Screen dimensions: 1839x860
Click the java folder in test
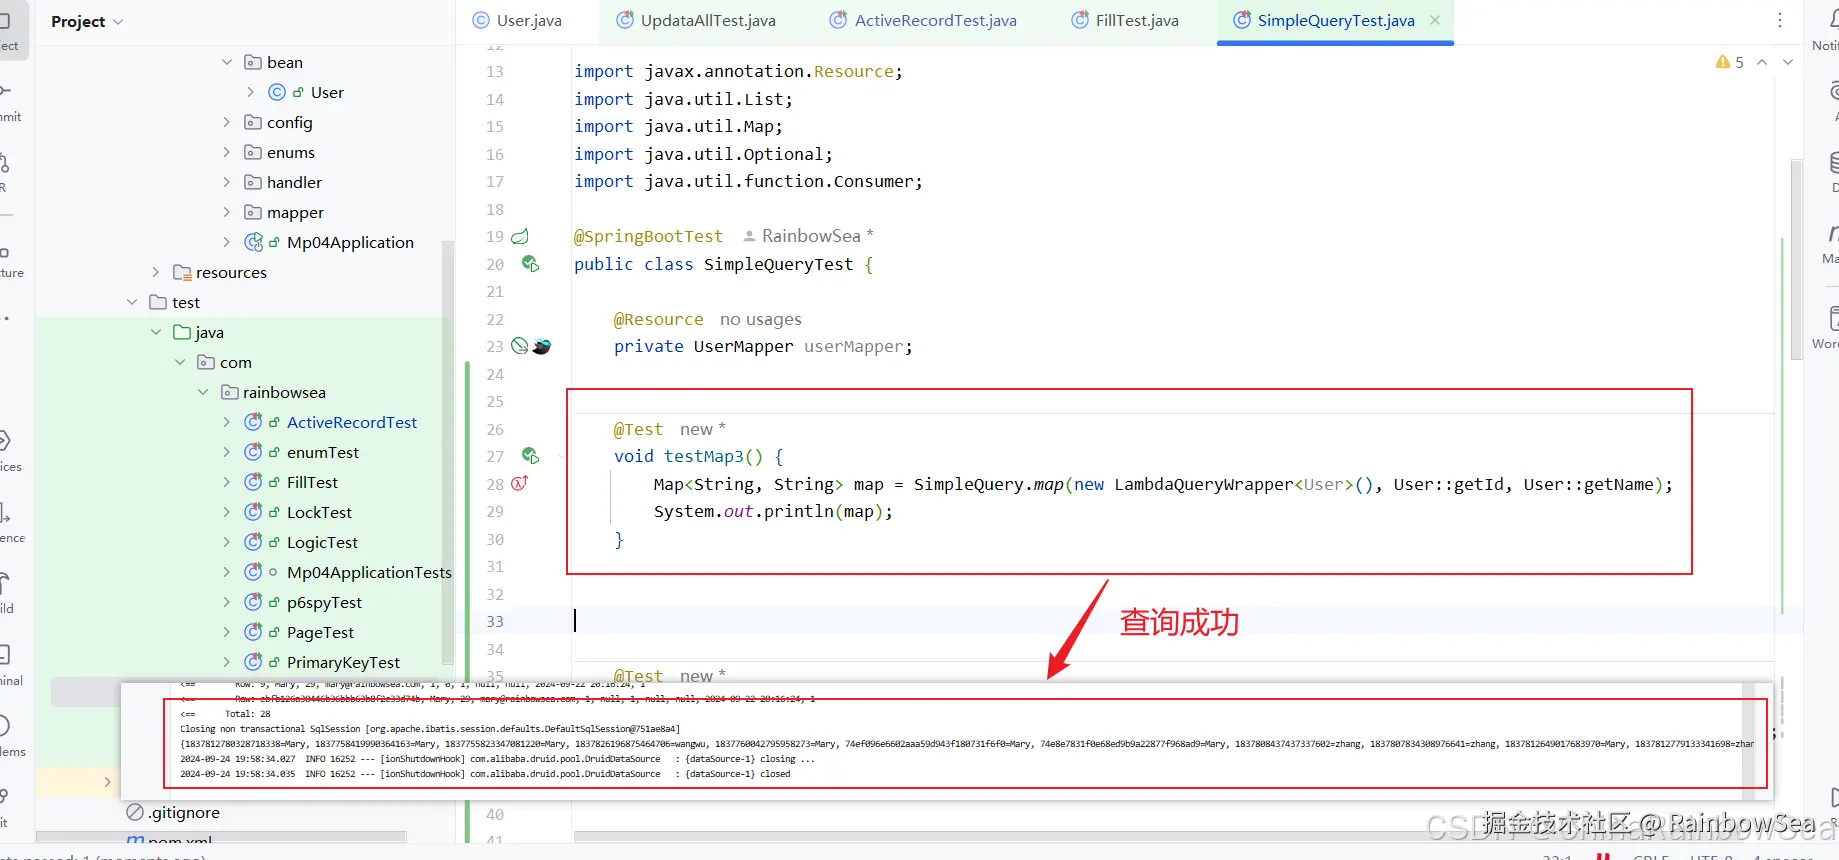coord(199,332)
